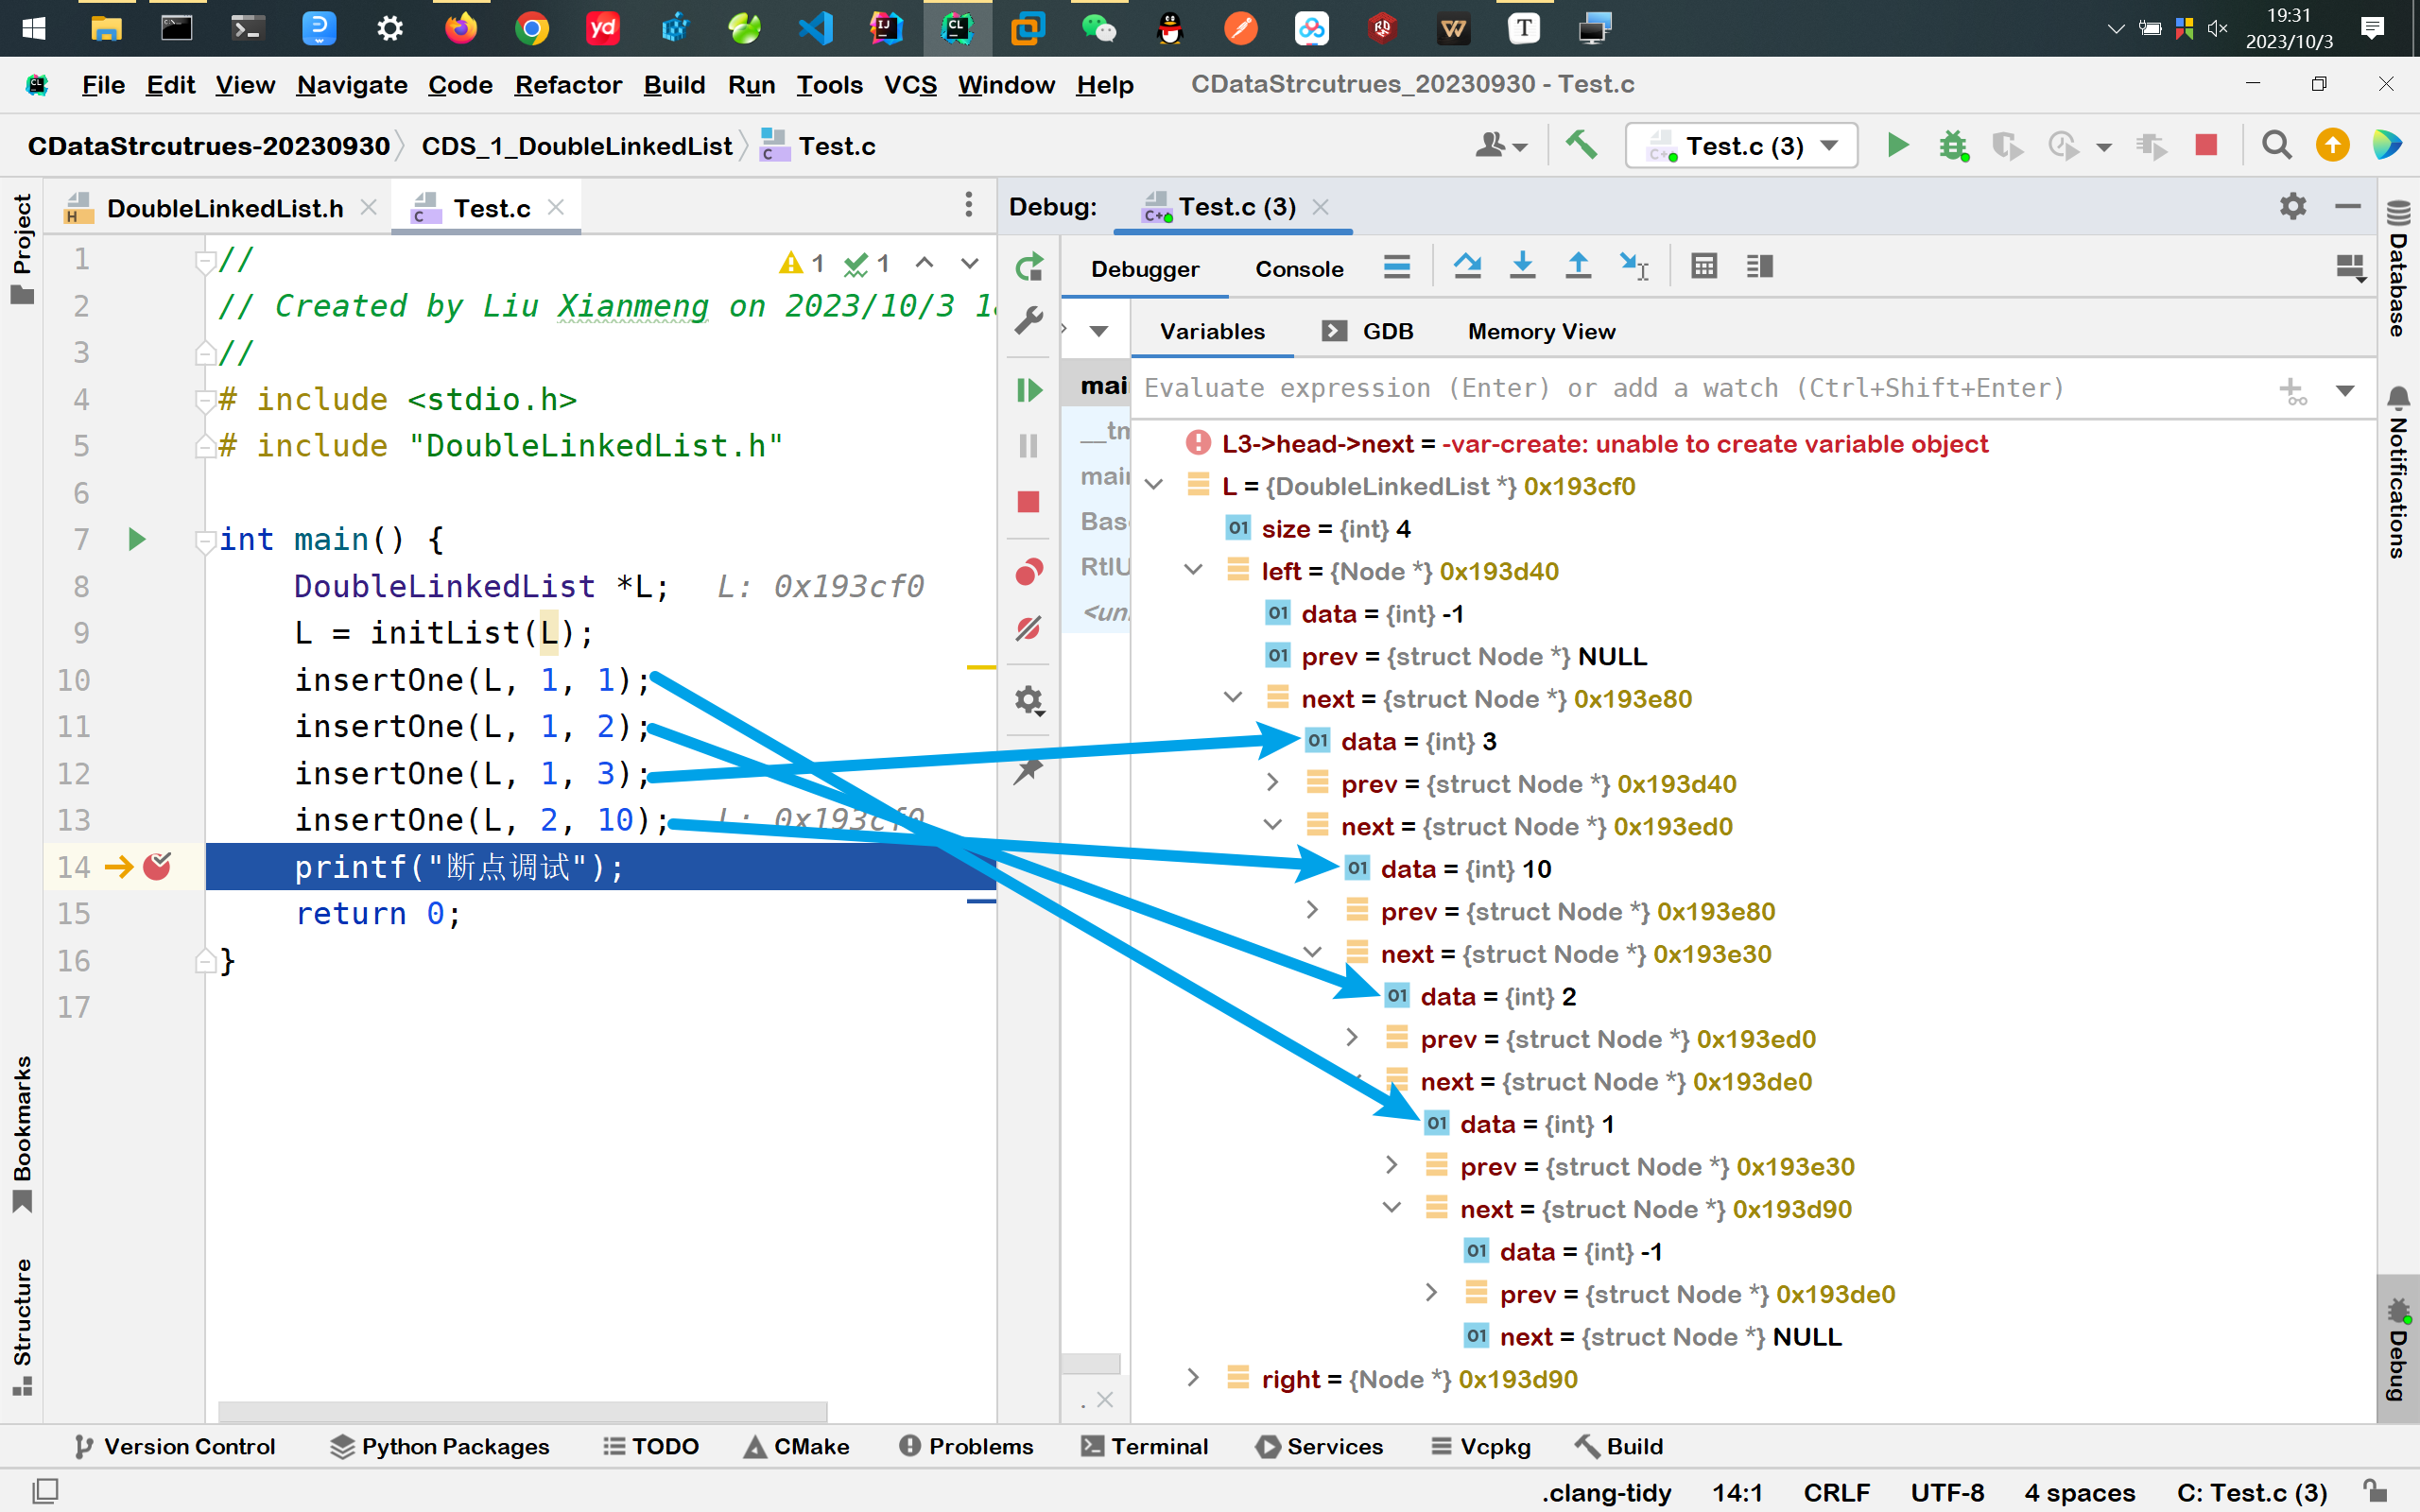
Task: Open thread selector dropdown in Frames
Action: click(1099, 332)
